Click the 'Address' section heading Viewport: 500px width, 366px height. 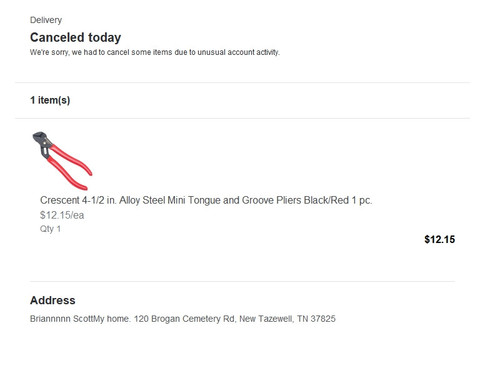pyautogui.click(x=53, y=300)
